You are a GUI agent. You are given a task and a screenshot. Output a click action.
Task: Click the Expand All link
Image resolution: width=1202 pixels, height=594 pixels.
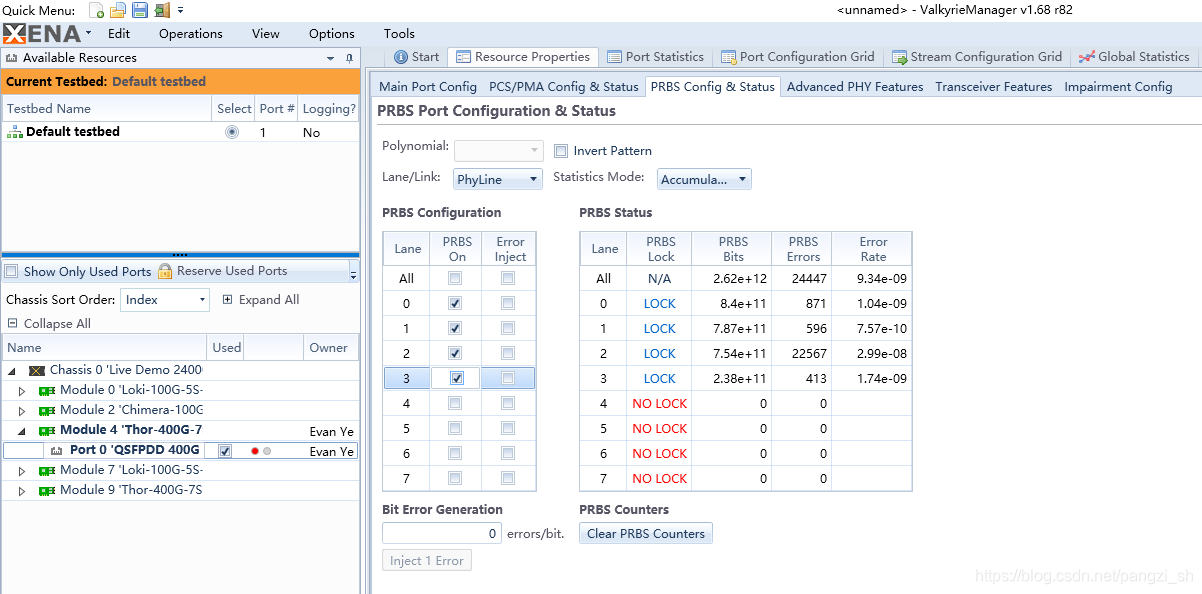click(269, 299)
